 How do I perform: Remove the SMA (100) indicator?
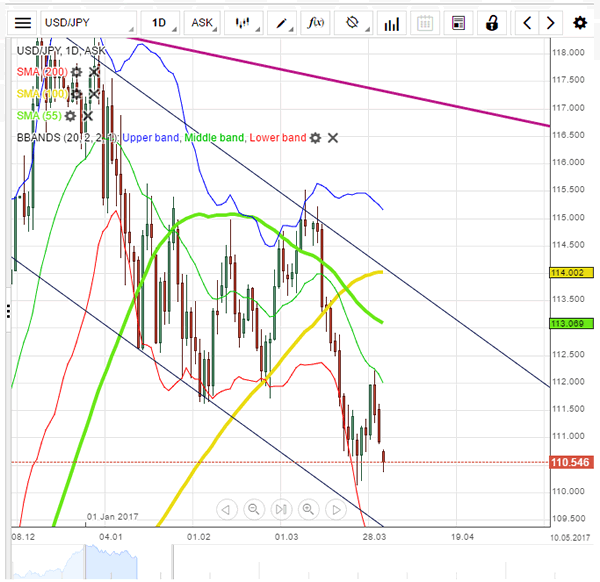tap(94, 94)
